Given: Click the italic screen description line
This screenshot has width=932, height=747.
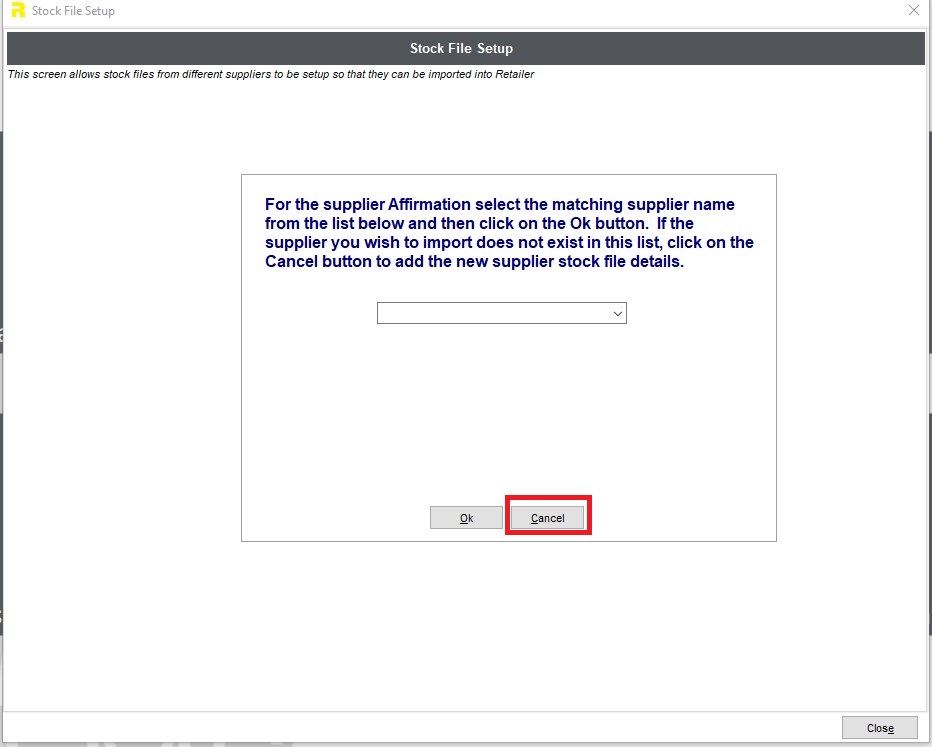Looking at the screenshot, I should (x=270, y=75).
